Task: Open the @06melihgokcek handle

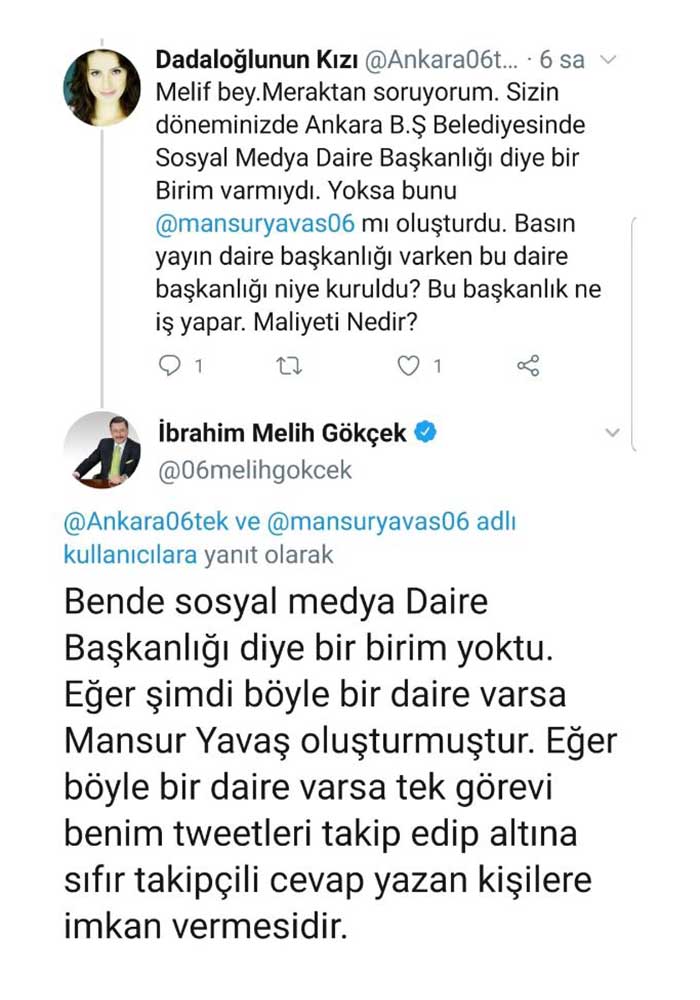Action: coord(255,469)
